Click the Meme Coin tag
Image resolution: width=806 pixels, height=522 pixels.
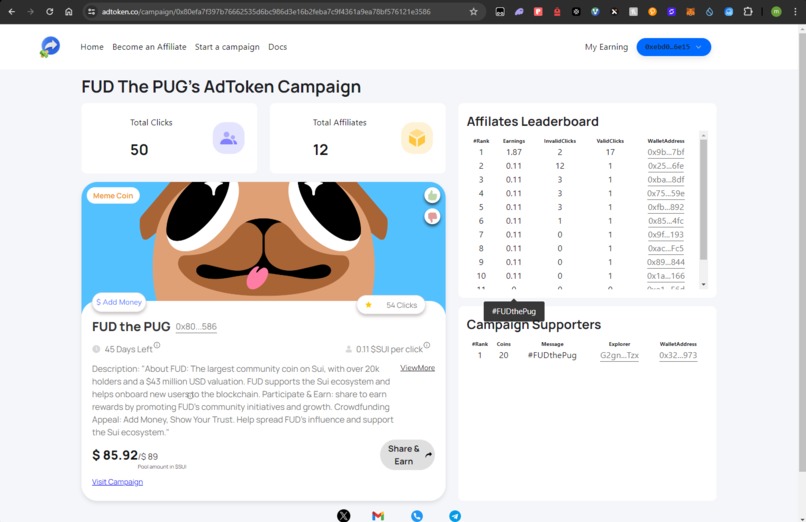point(113,195)
